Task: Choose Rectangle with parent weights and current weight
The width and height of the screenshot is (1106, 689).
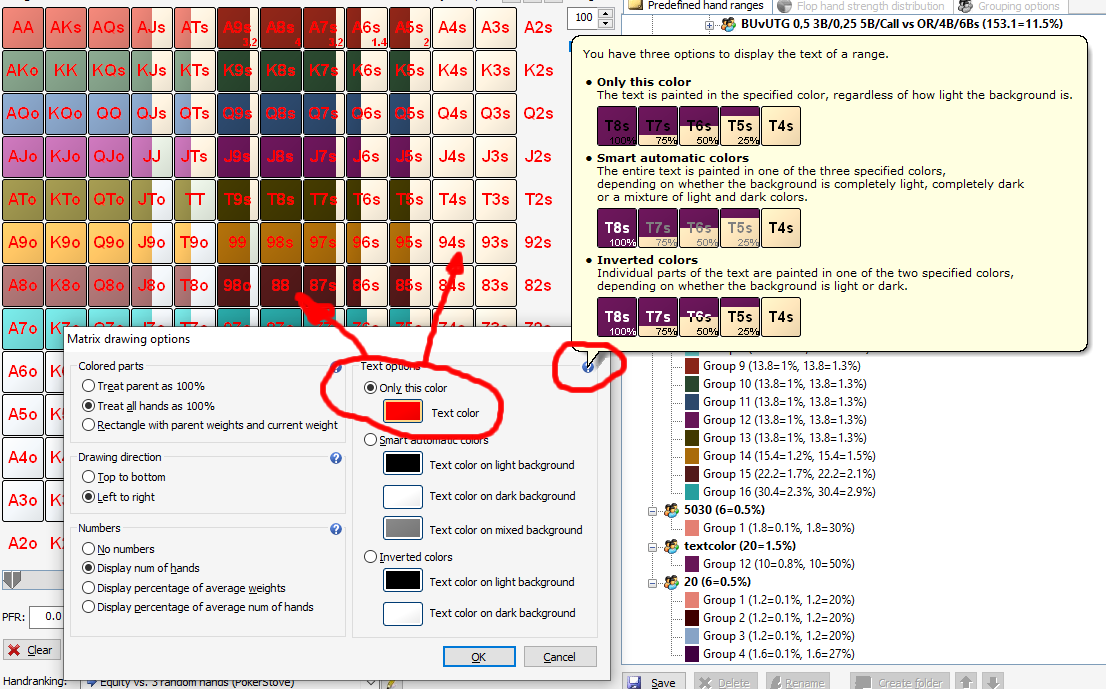Action: pyautogui.click(x=210, y=425)
